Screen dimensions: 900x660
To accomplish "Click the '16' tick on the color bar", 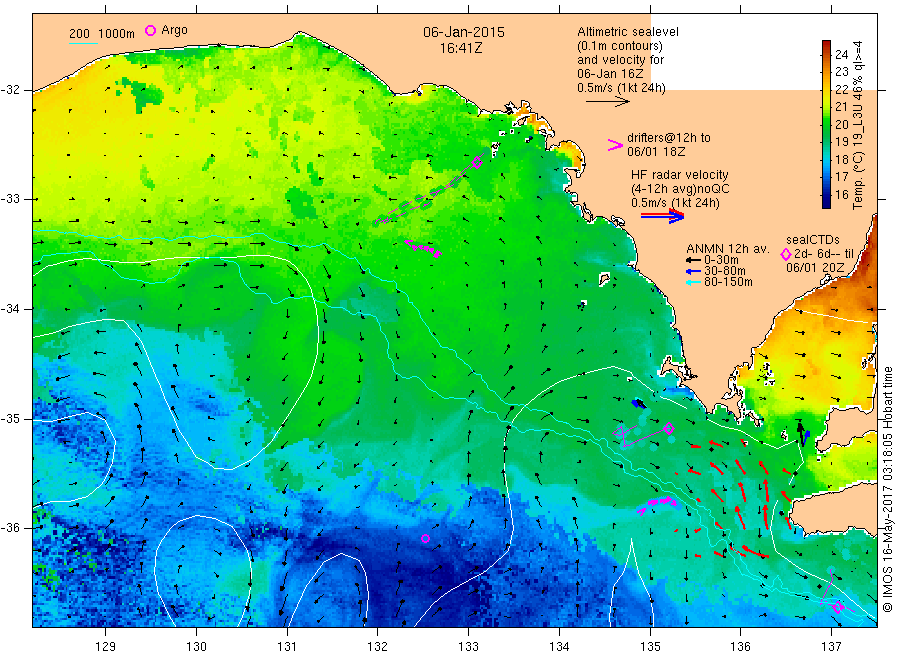I will pos(841,195).
